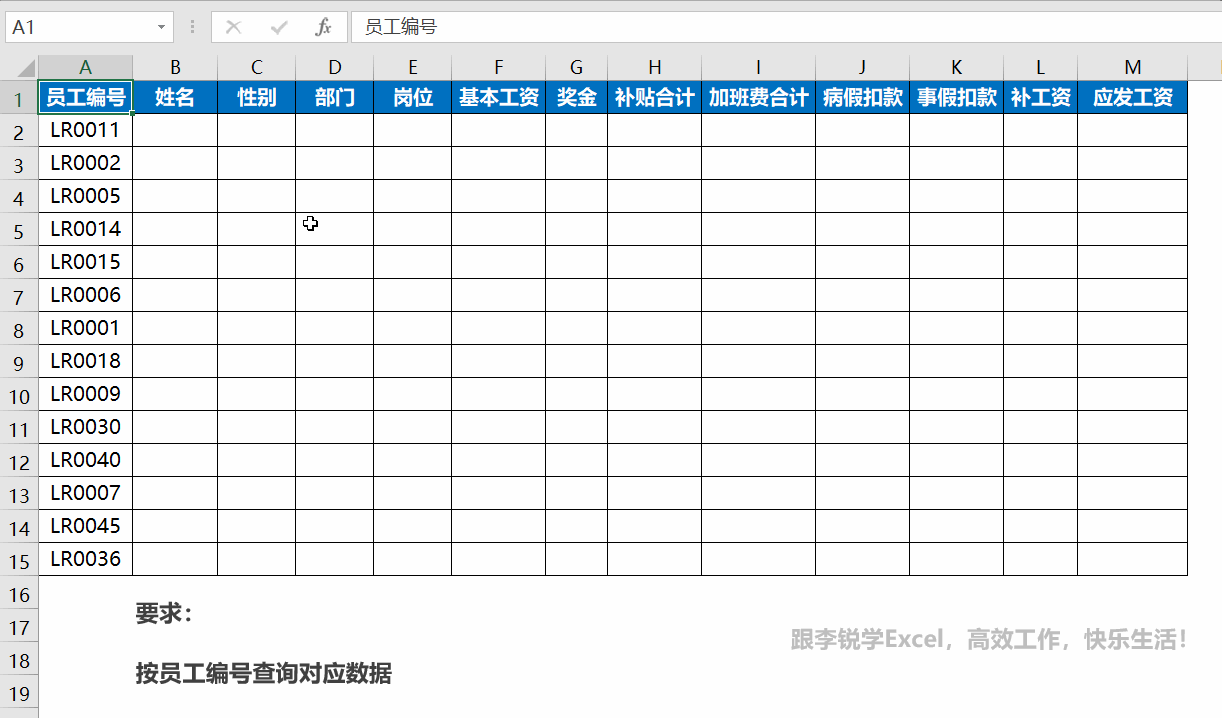Click the 奖金 header cell
This screenshot has width=1222, height=718.
coord(577,97)
